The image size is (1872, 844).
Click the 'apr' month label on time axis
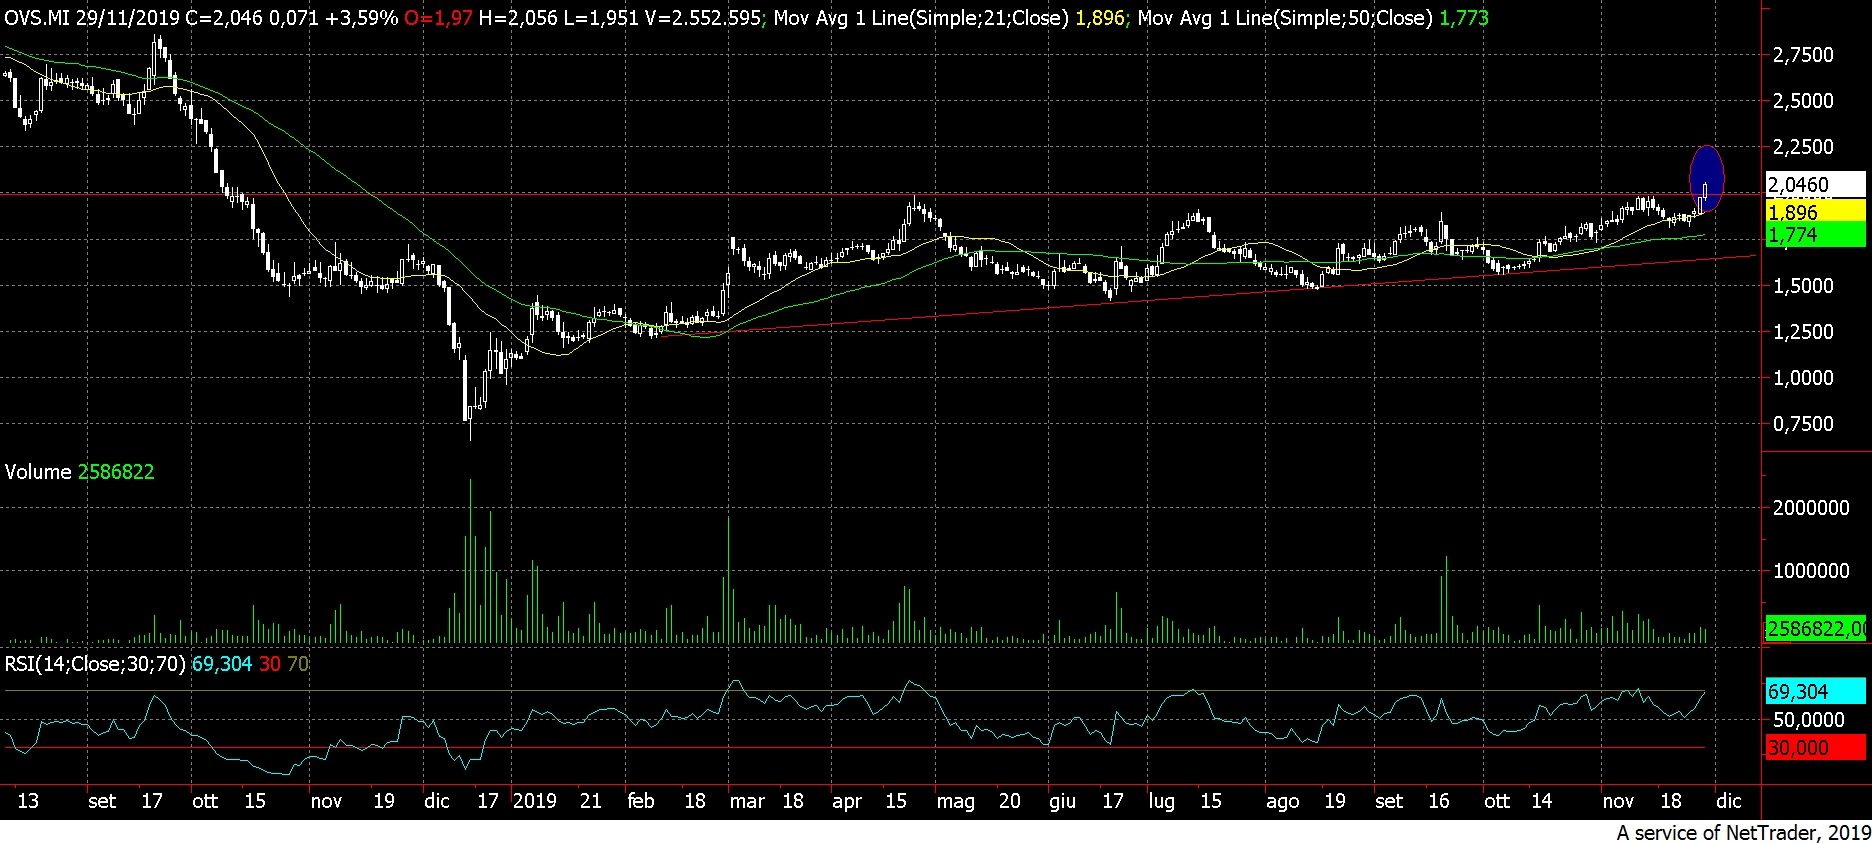847,802
